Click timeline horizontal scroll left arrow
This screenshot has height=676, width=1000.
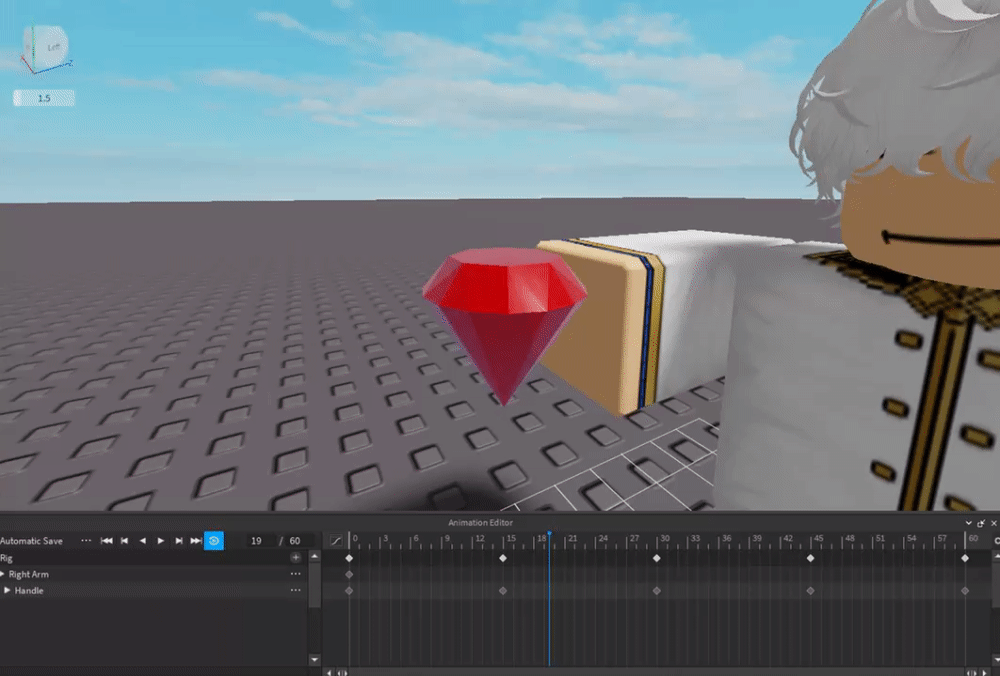pyautogui.click(x=329, y=672)
